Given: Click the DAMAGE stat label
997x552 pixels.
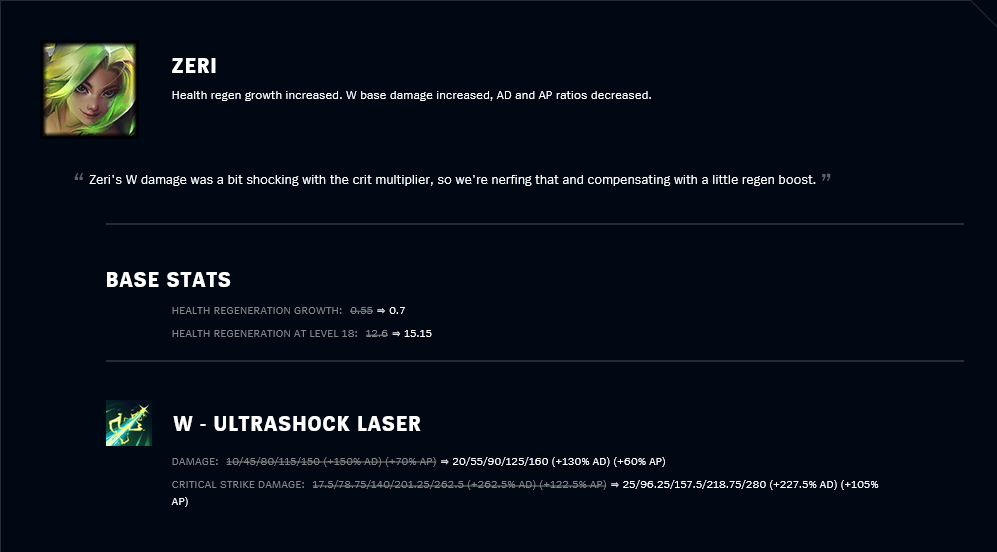Looking at the screenshot, I should click(x=195, y=461).
